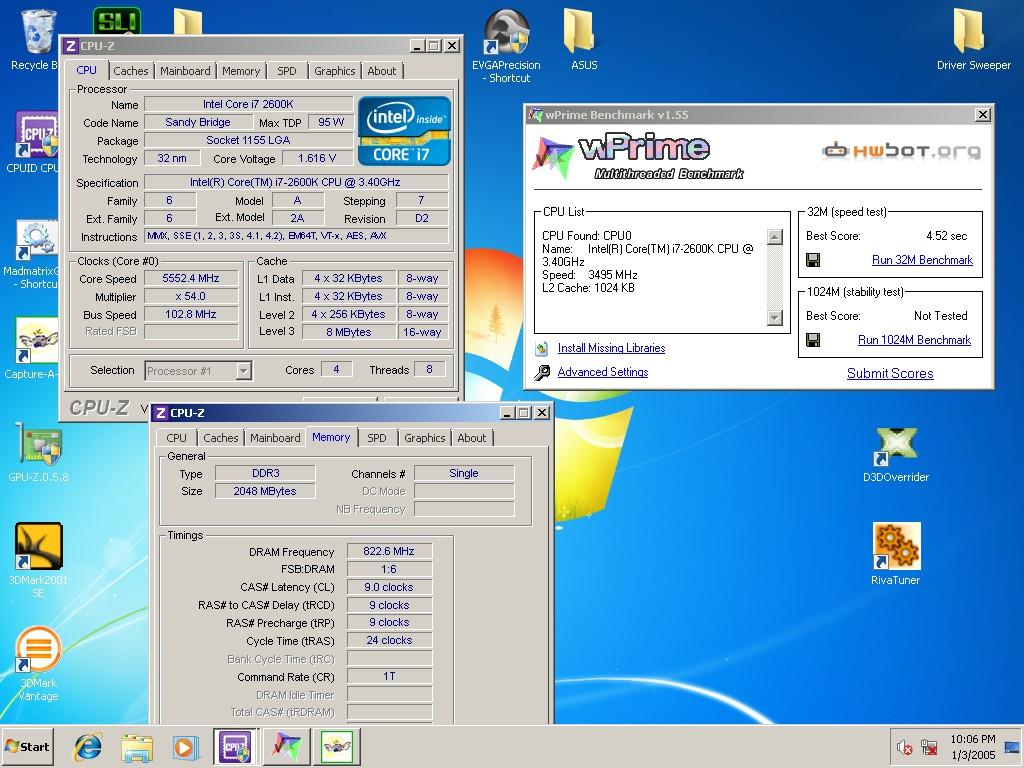Open Caches tab in lower CPU-Z window
This screenshot has width=1024, height=768.
(221, 438)
